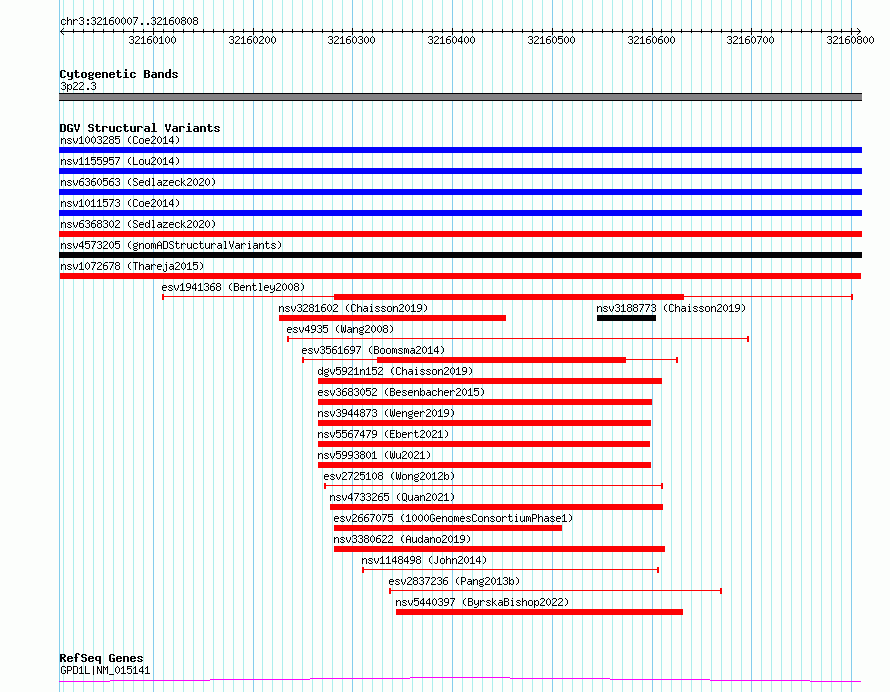Click chr3:32160007..32160808 coordinate label
The image size is (890, 692).
pyautogui.click(x=129, y=22)
